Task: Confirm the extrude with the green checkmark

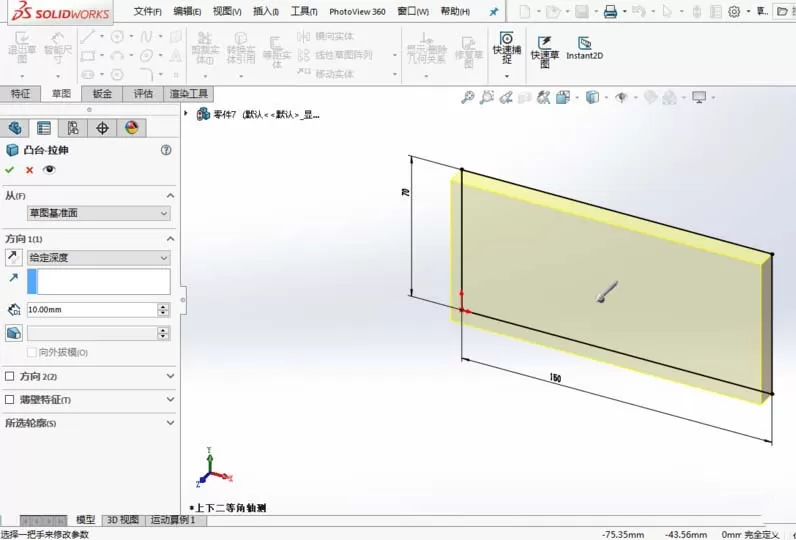Action: point(9,170)
